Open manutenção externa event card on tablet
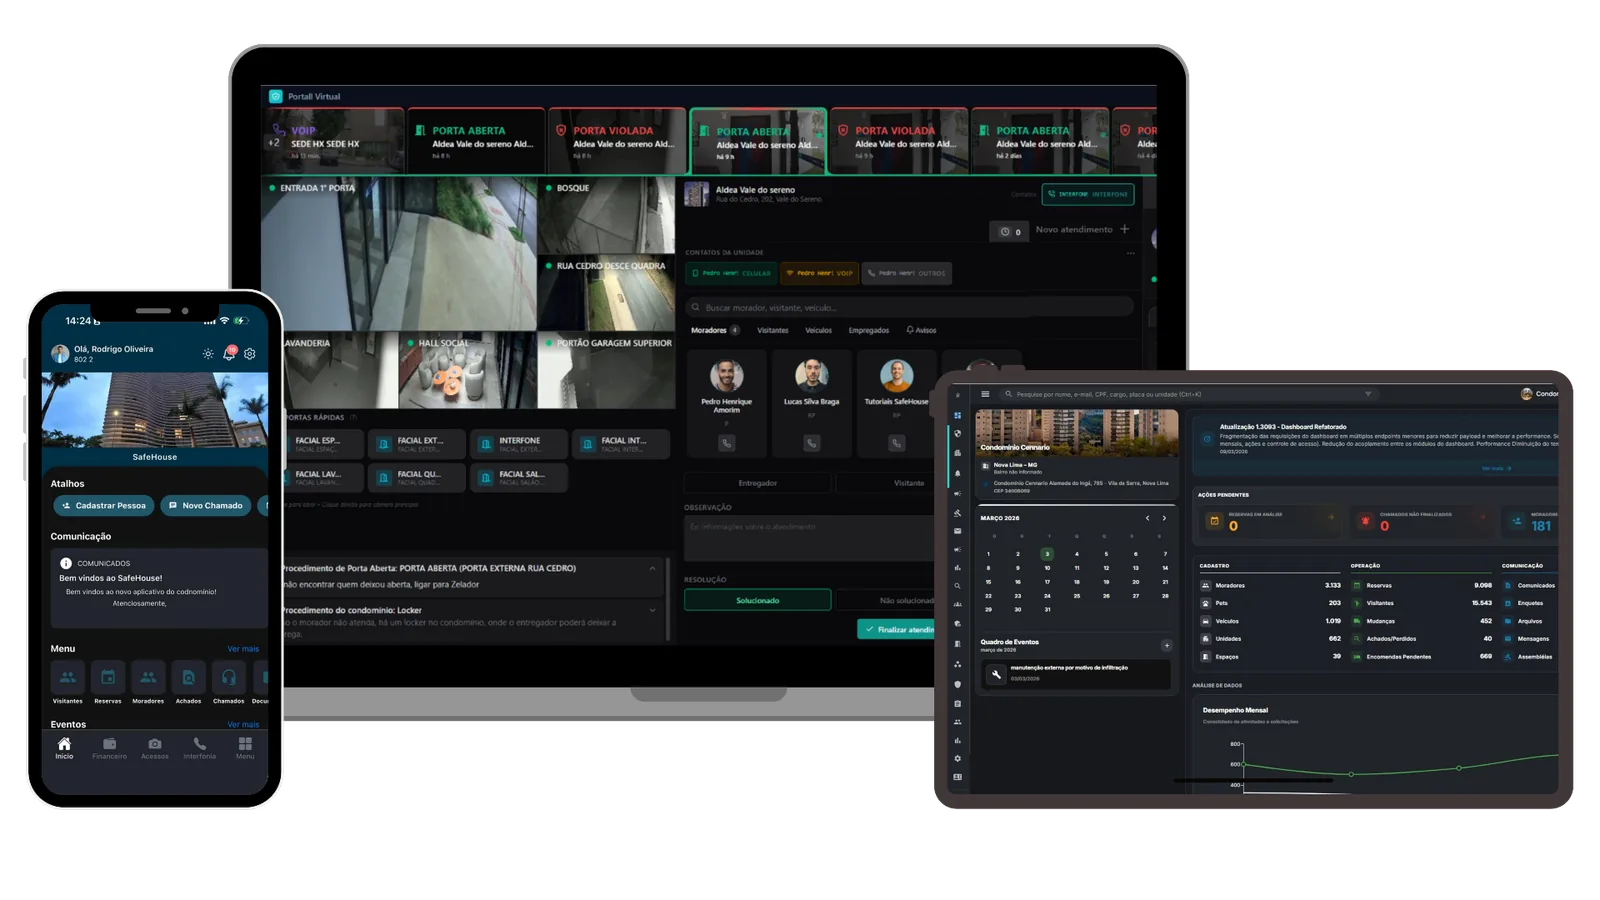The width and height of the screenshot is (1600, 900). pyautogui.click(x=1076, y=673)
